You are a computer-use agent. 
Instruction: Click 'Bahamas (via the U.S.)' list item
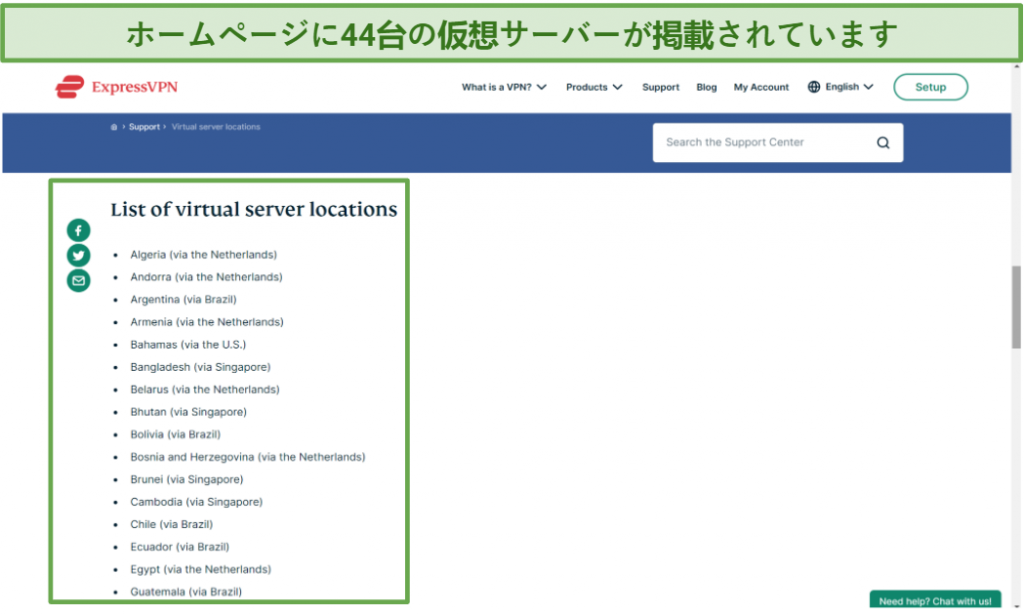(x=188, y=345)
